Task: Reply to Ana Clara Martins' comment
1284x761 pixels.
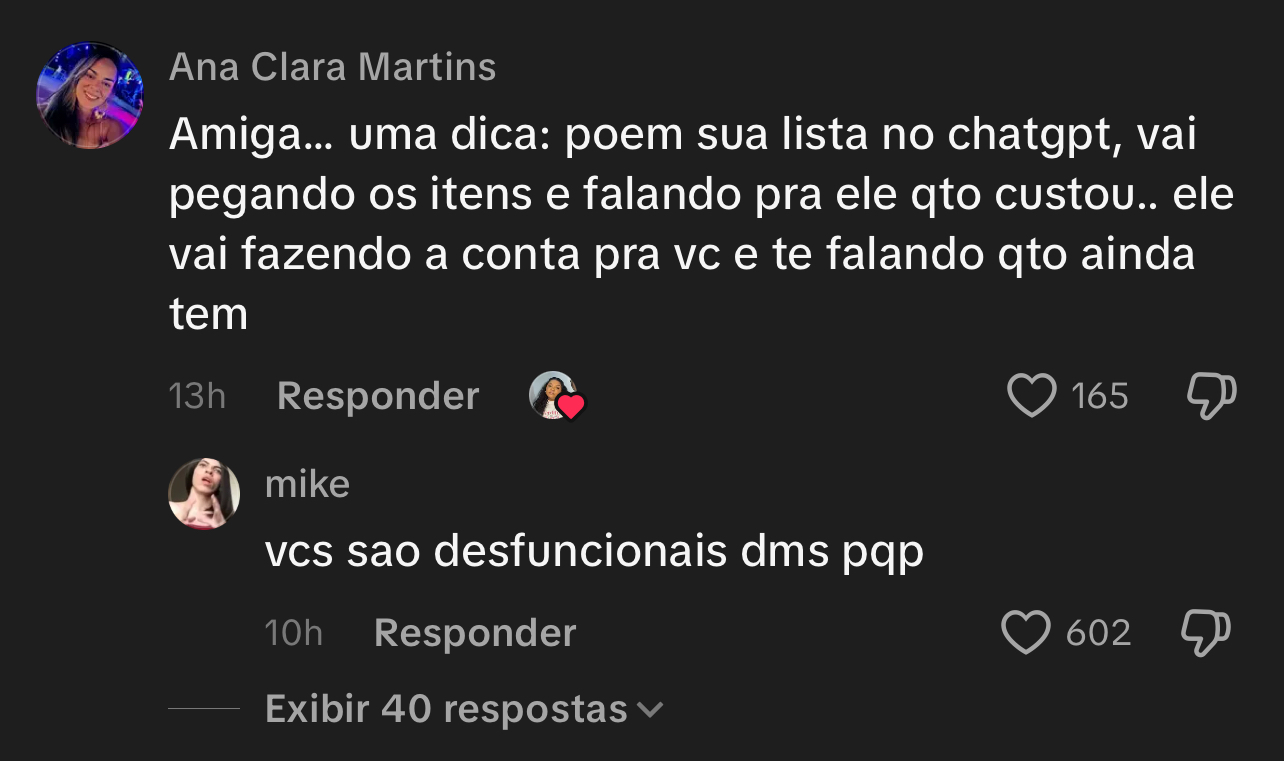Action: pyautogui.click(x=378, y=396)
